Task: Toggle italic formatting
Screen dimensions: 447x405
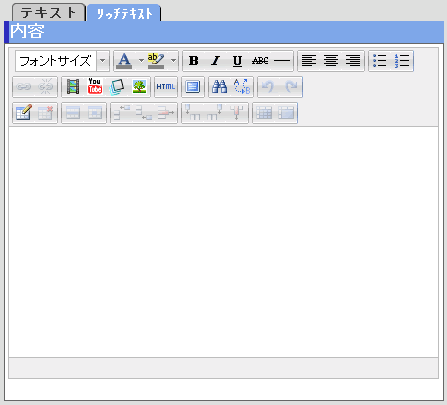Action: click(216, 61)
